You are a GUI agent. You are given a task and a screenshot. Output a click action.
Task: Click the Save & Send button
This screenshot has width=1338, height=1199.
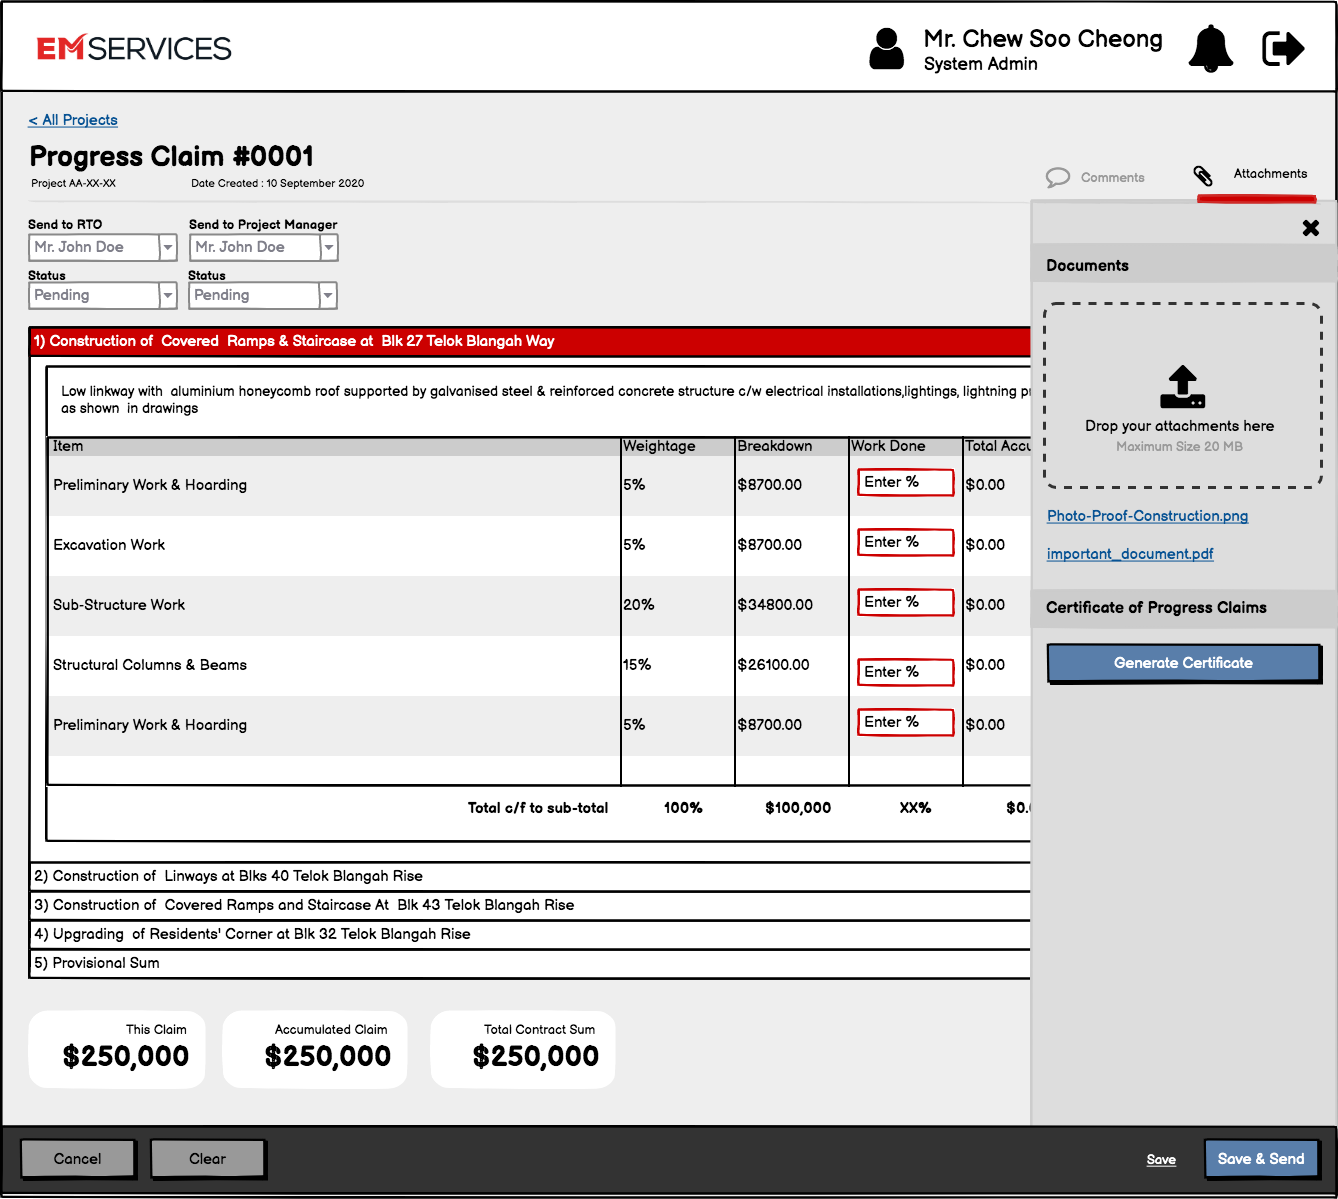pyautogui.click(x=1261, y=1159)
